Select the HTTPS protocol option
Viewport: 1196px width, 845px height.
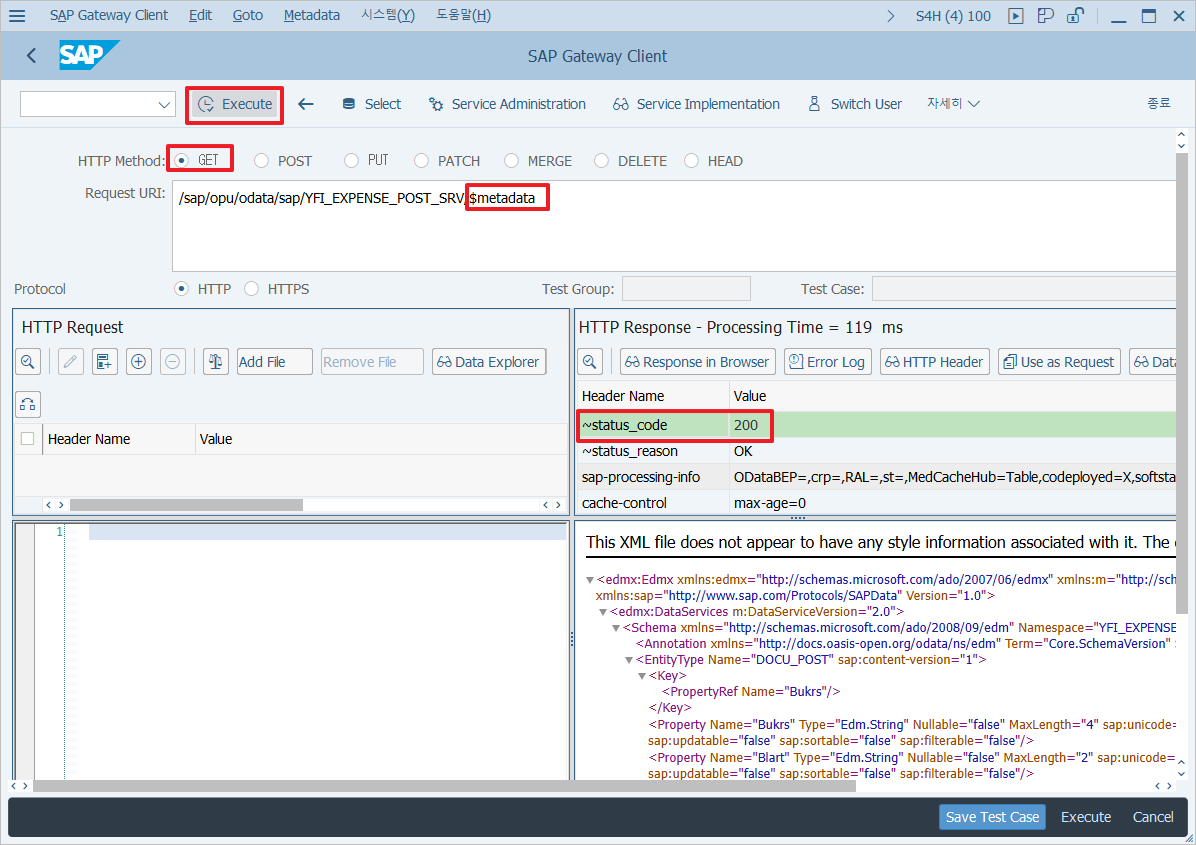252,289
